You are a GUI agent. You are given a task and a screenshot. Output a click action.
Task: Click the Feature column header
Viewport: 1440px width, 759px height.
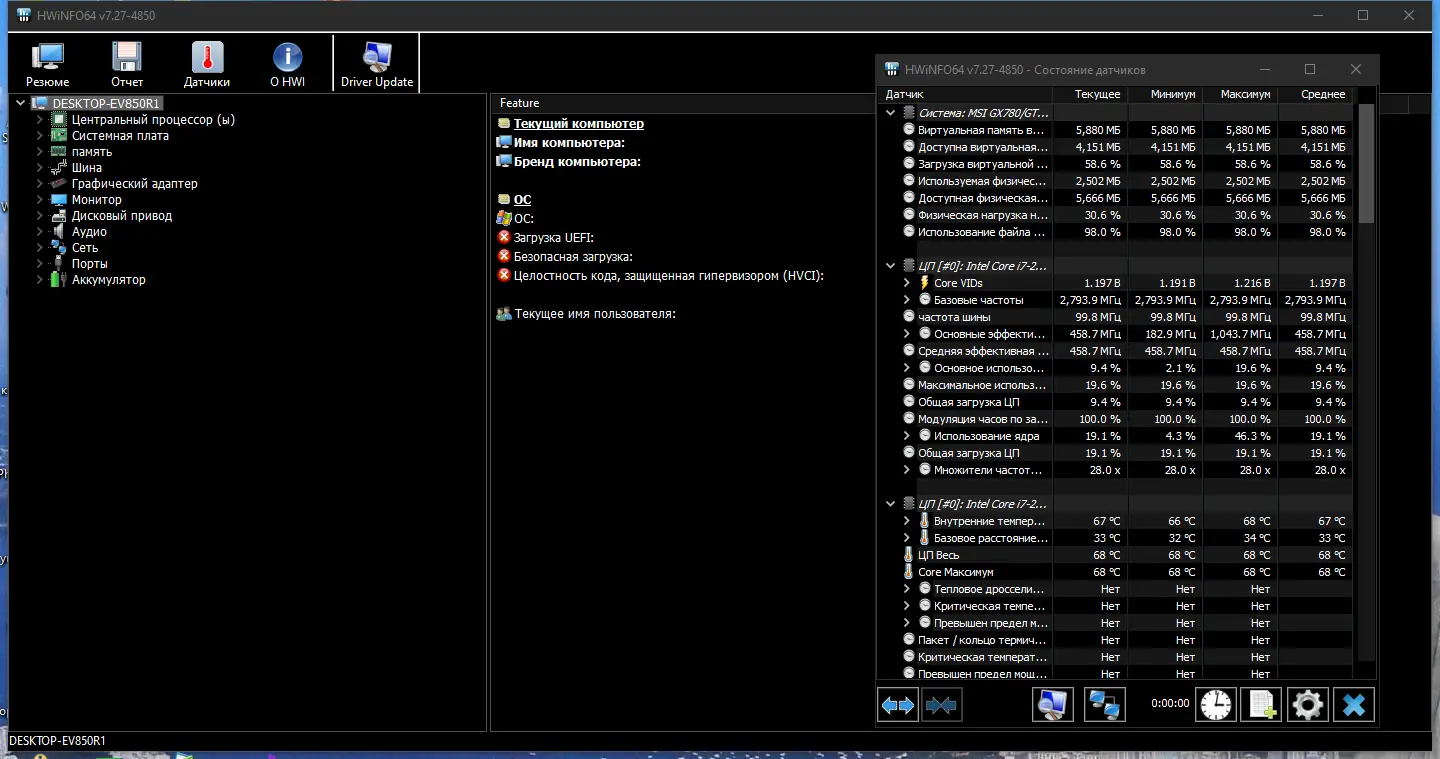click(x=519, y=103)
